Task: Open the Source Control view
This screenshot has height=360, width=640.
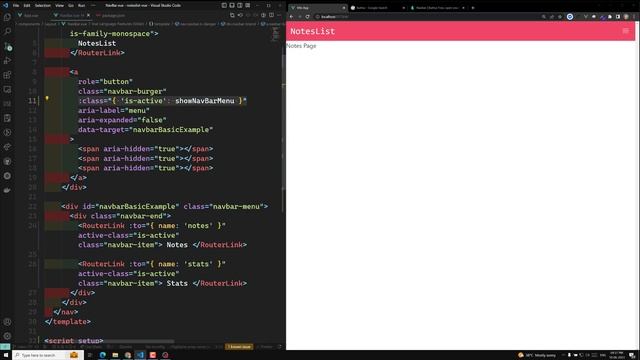Action: click(x=7, y=46)
